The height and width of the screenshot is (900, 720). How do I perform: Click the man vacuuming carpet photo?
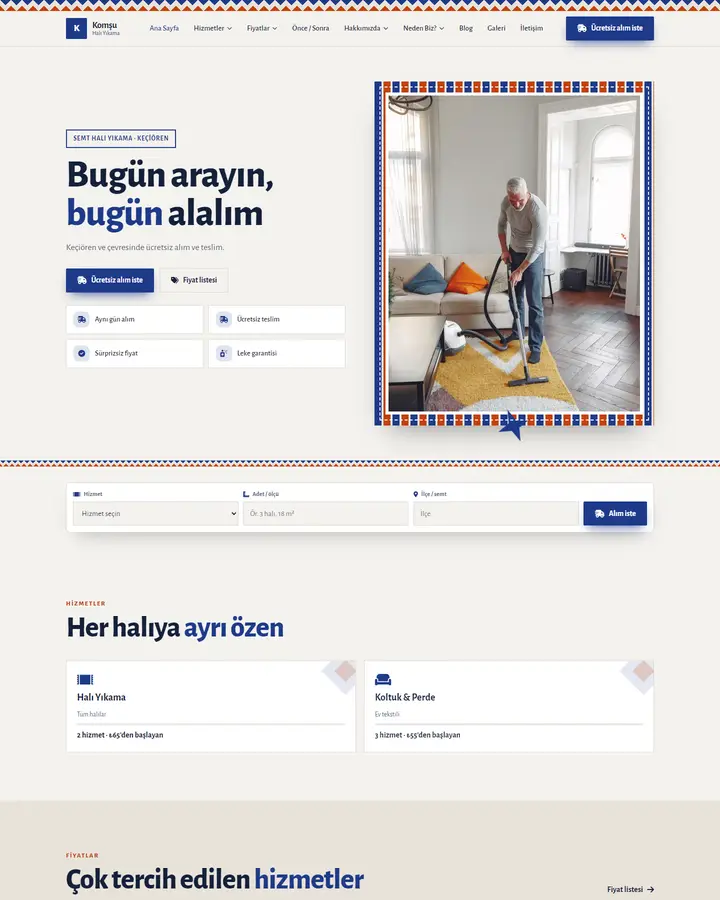(x=514, y=253)
